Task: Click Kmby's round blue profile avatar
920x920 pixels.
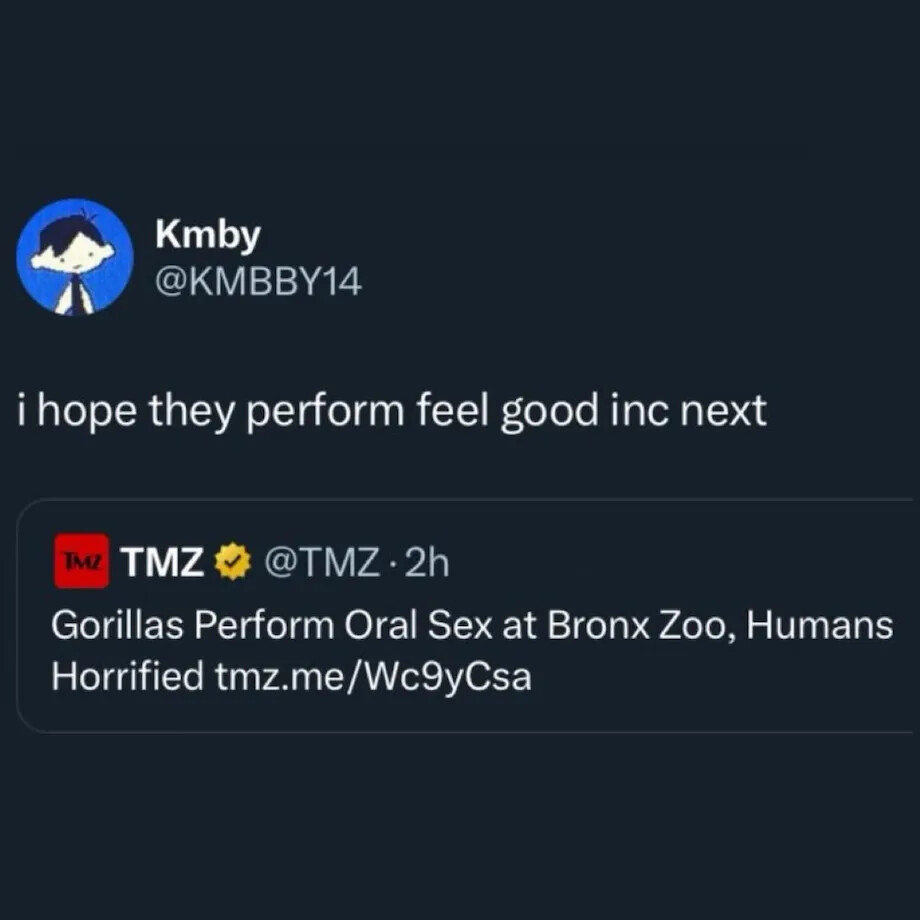Action: coord(75,257)
